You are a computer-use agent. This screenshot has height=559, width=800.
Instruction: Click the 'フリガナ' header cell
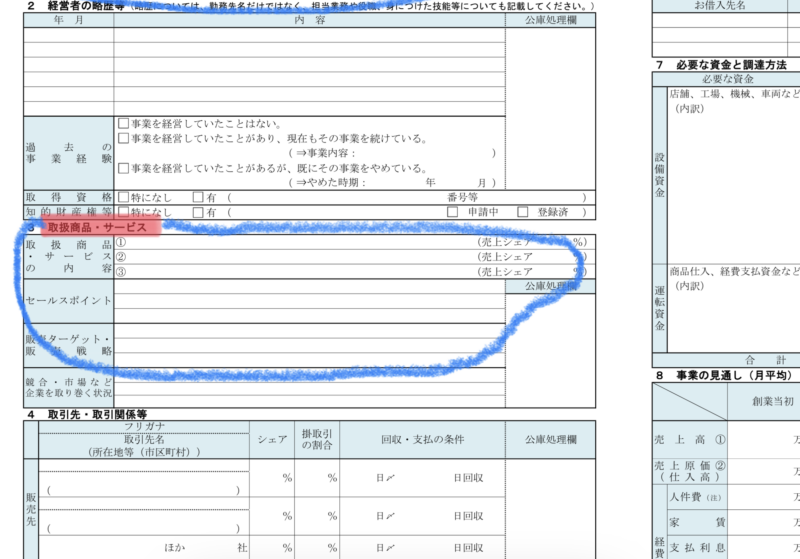click(144, 427)
